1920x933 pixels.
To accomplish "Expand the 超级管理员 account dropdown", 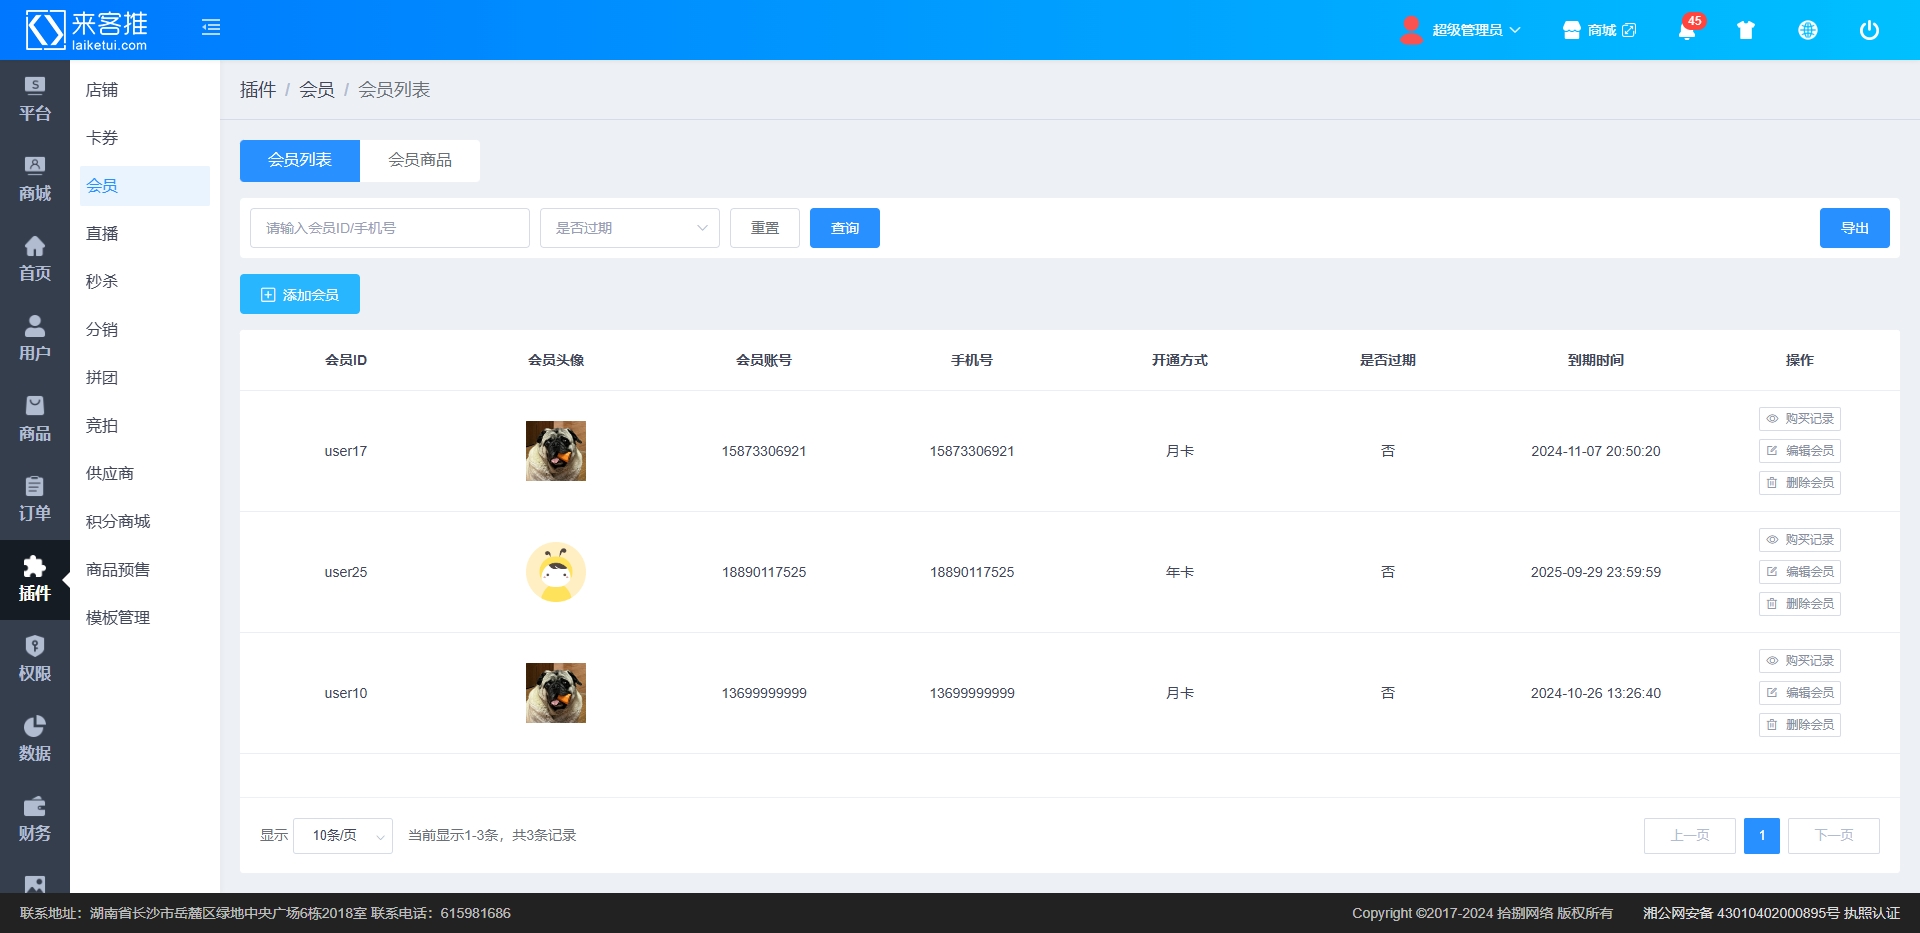I will (1461, 30).
